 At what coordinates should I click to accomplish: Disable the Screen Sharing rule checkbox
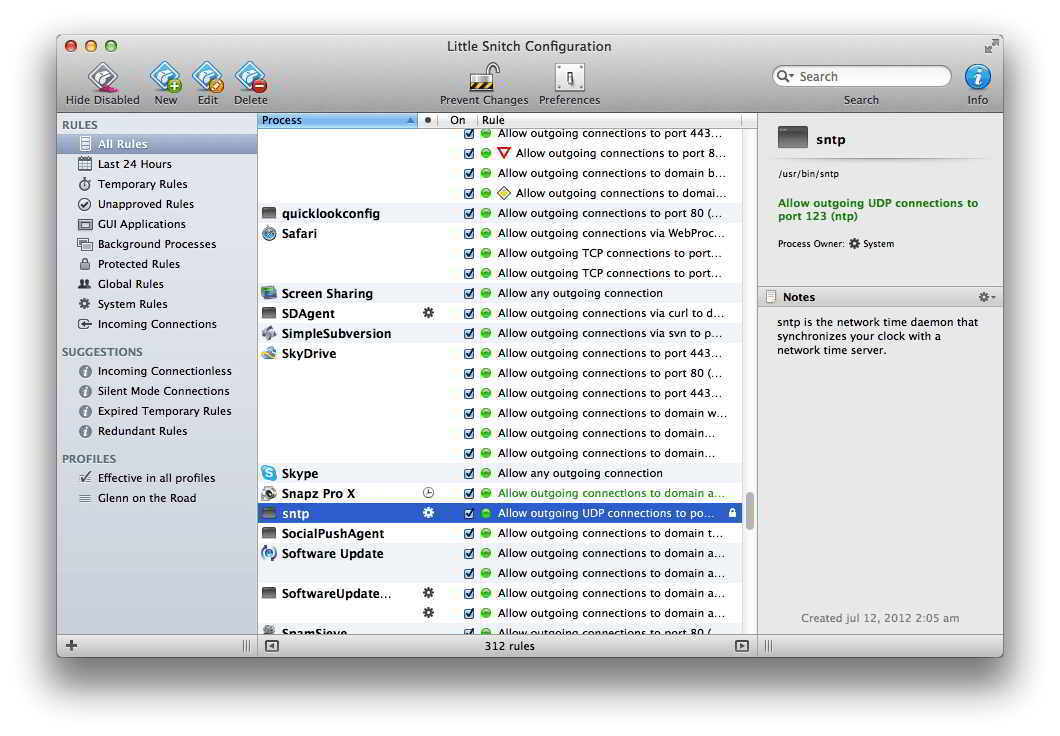tap(469, 293)
